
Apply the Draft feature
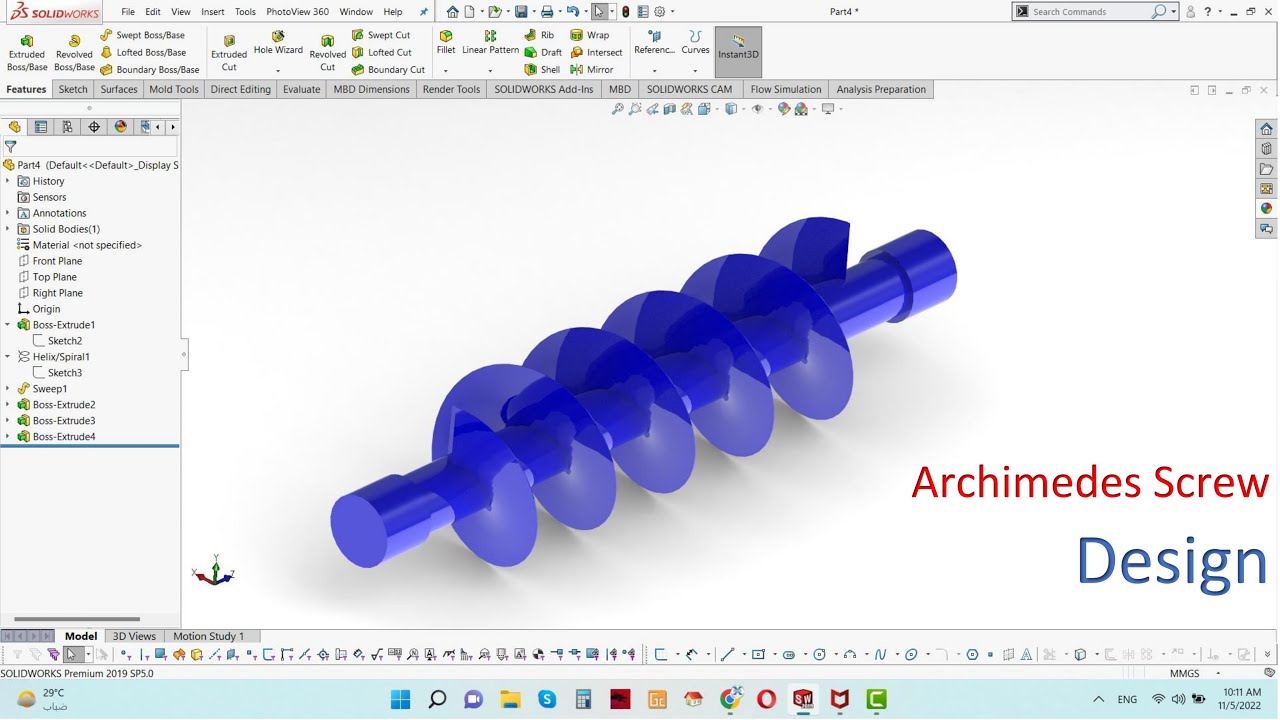pyautogui.click(x=543, y=52)
